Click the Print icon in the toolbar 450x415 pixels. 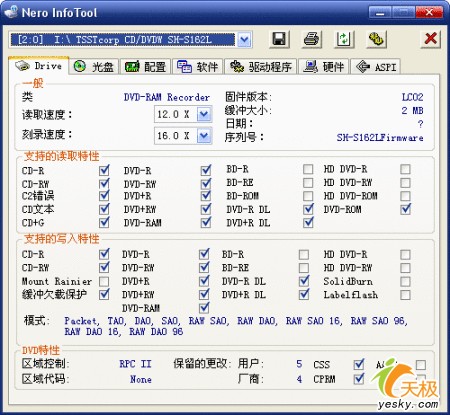point(312,39)
